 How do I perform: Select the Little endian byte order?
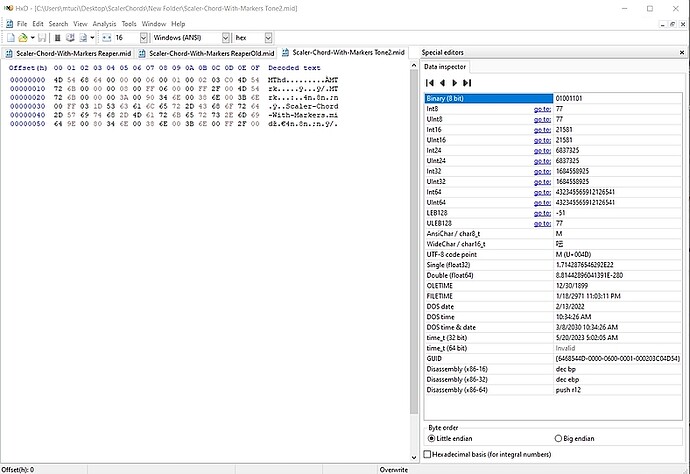450,438
